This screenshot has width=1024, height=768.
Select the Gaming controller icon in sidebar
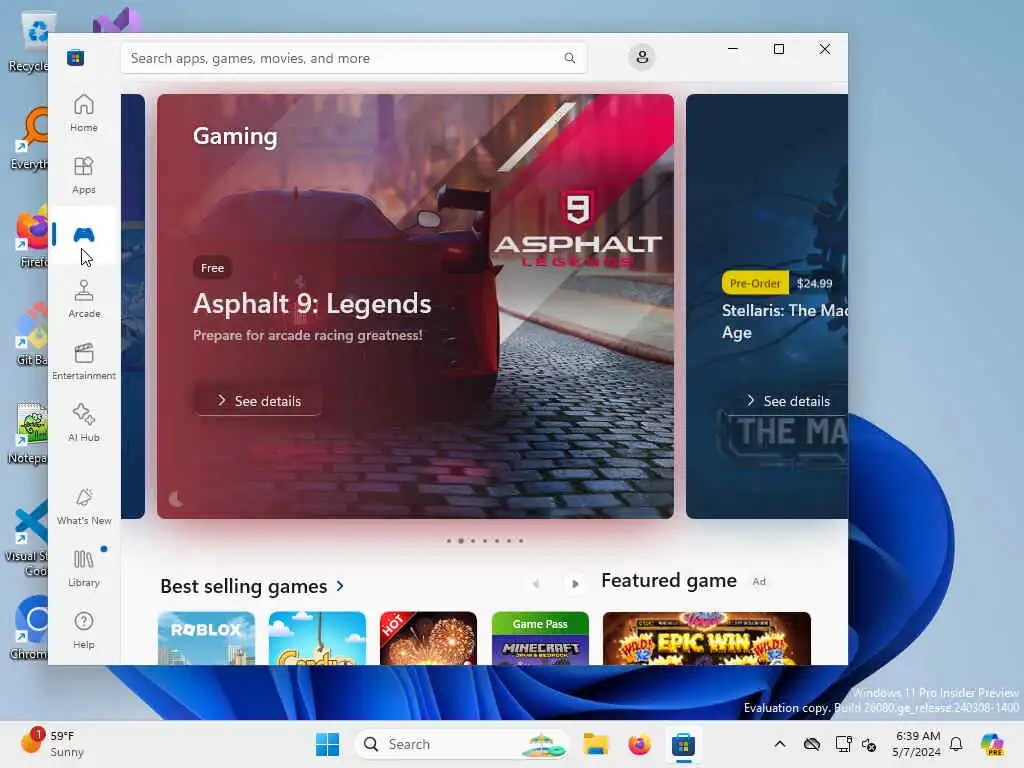84,234
